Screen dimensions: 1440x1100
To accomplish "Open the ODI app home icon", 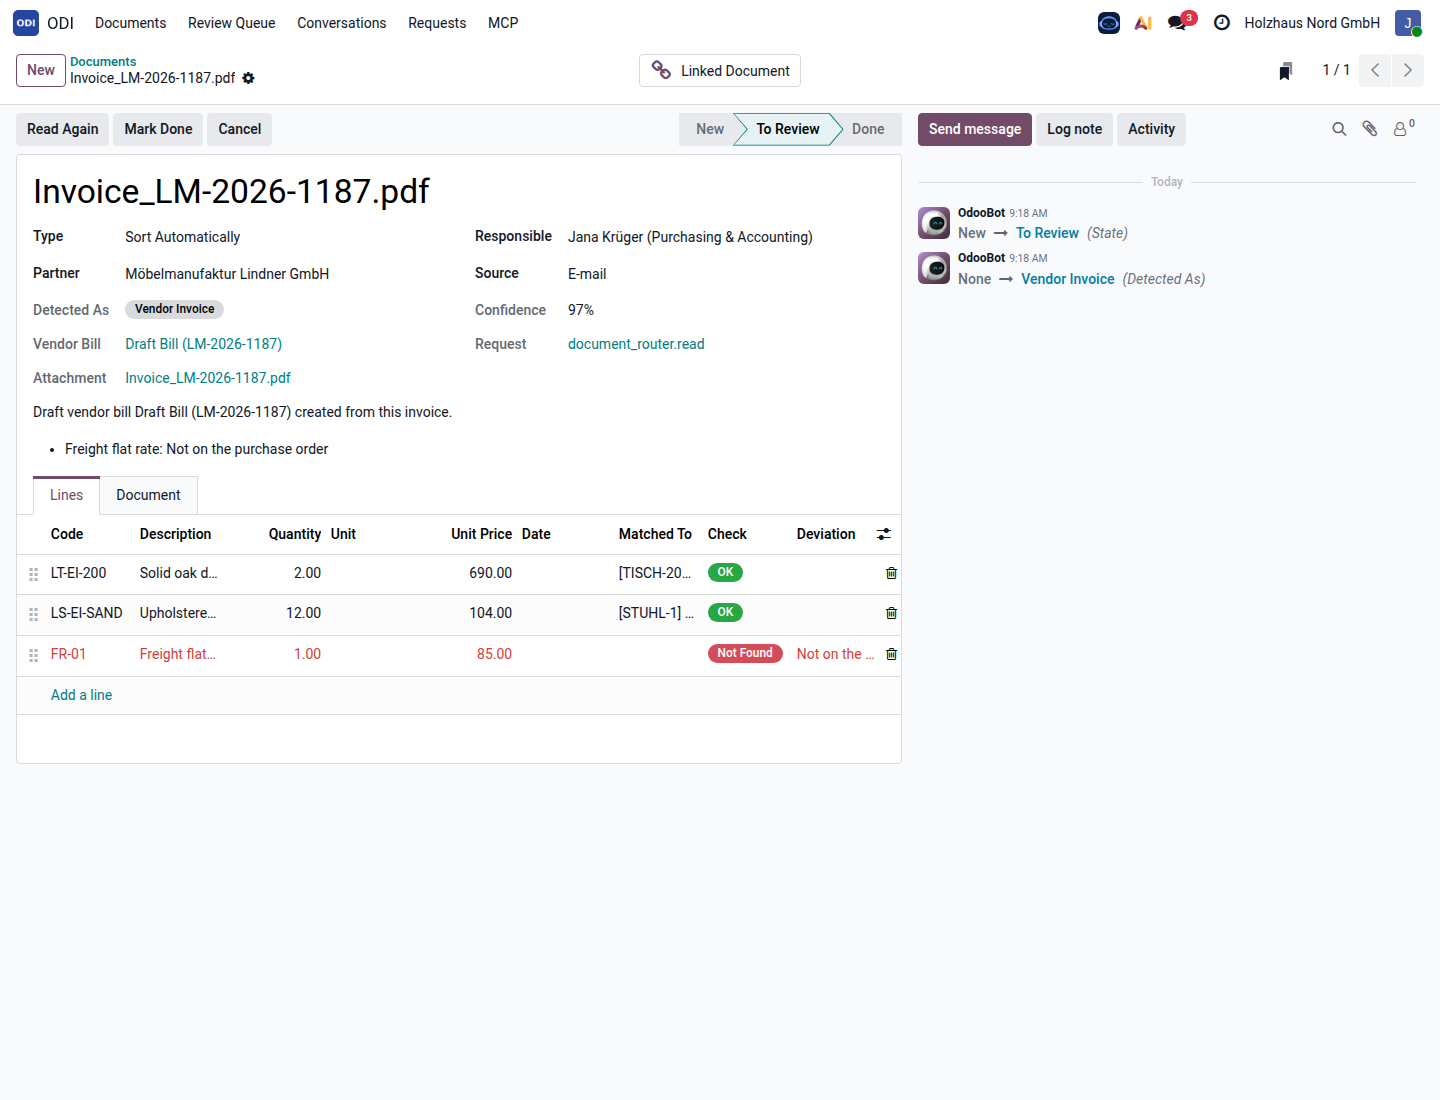I will [26, 23].
